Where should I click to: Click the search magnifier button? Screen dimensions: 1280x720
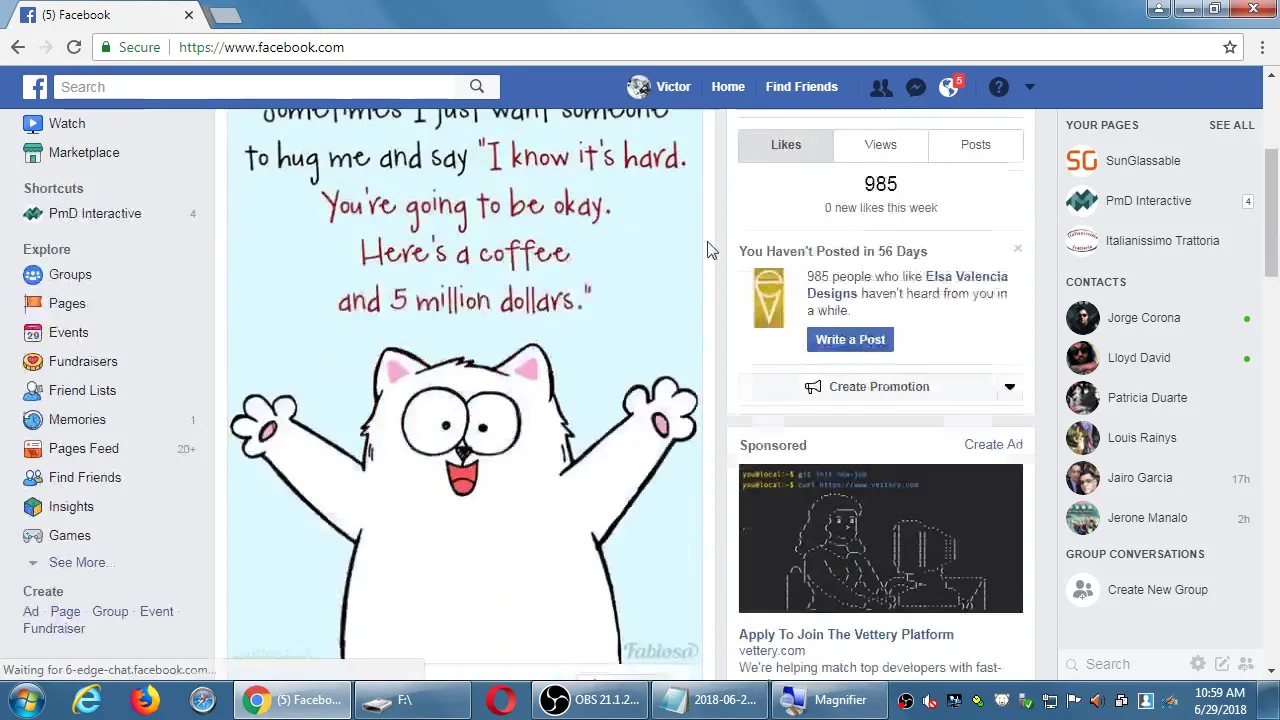pos(477,87)
